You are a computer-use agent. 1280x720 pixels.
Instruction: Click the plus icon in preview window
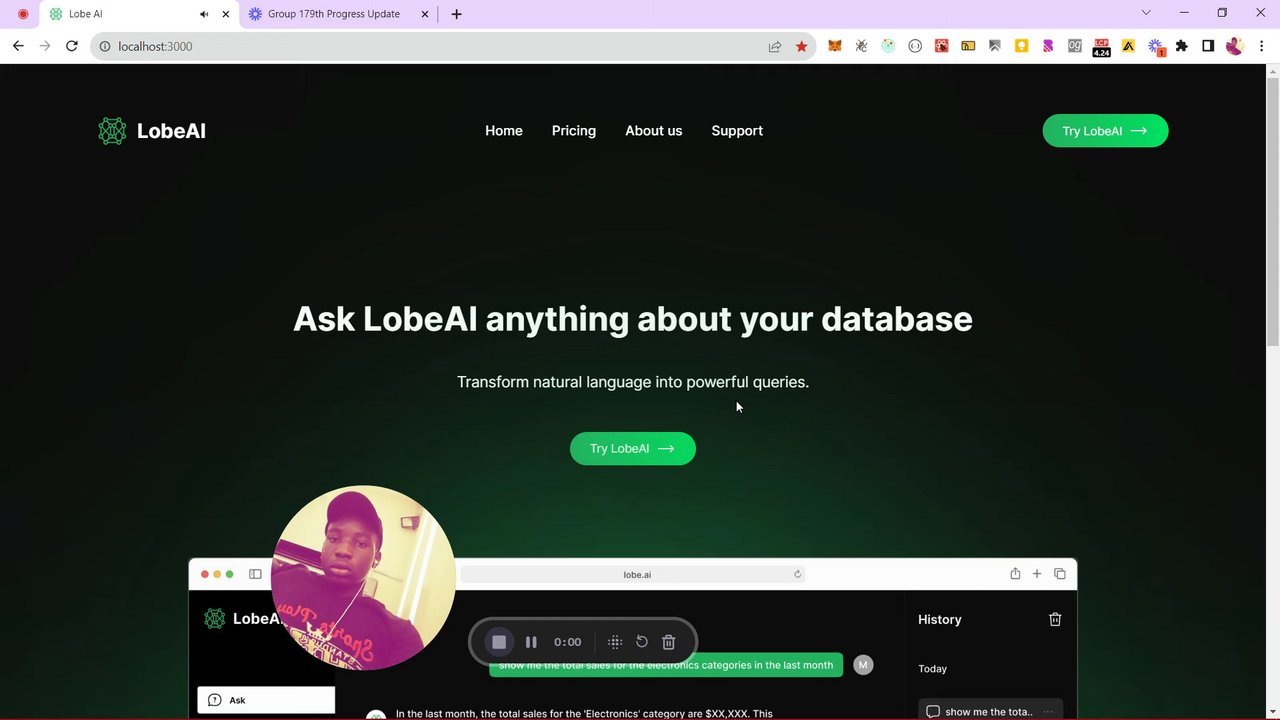(x=1037, y=574)
